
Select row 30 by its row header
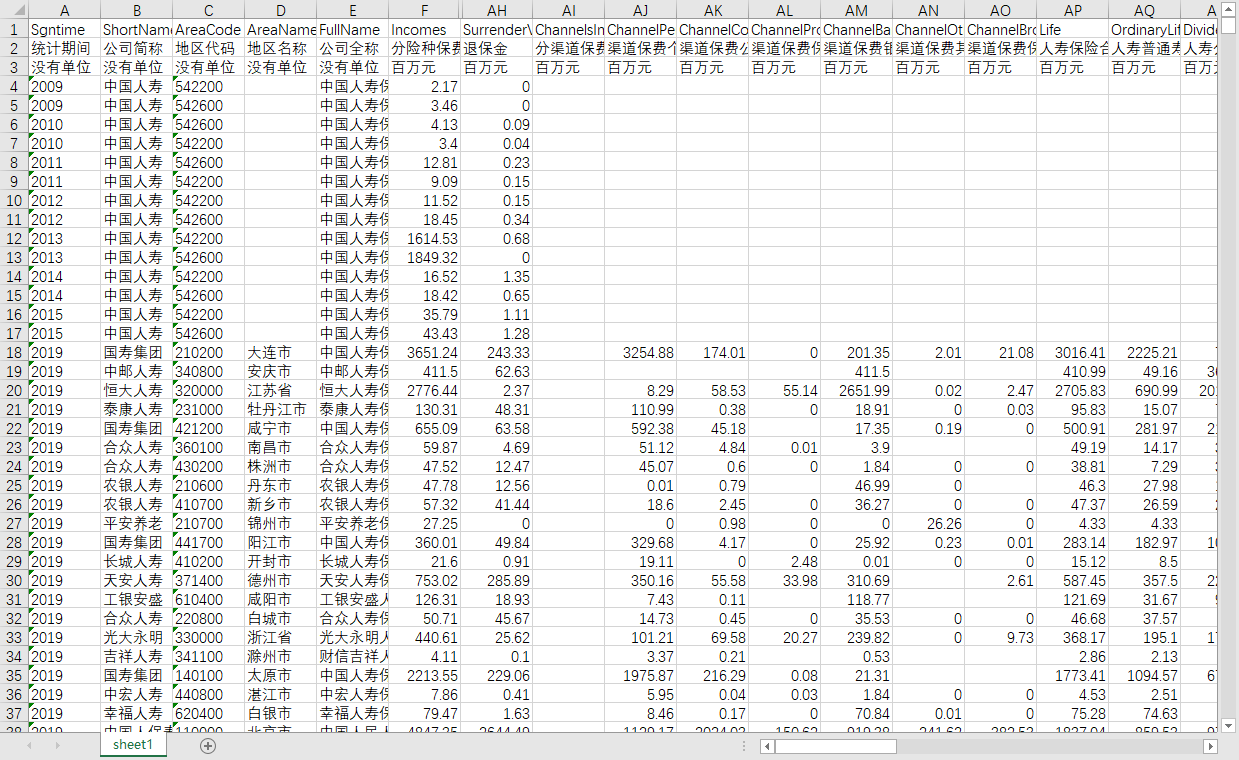coord(14,580)
